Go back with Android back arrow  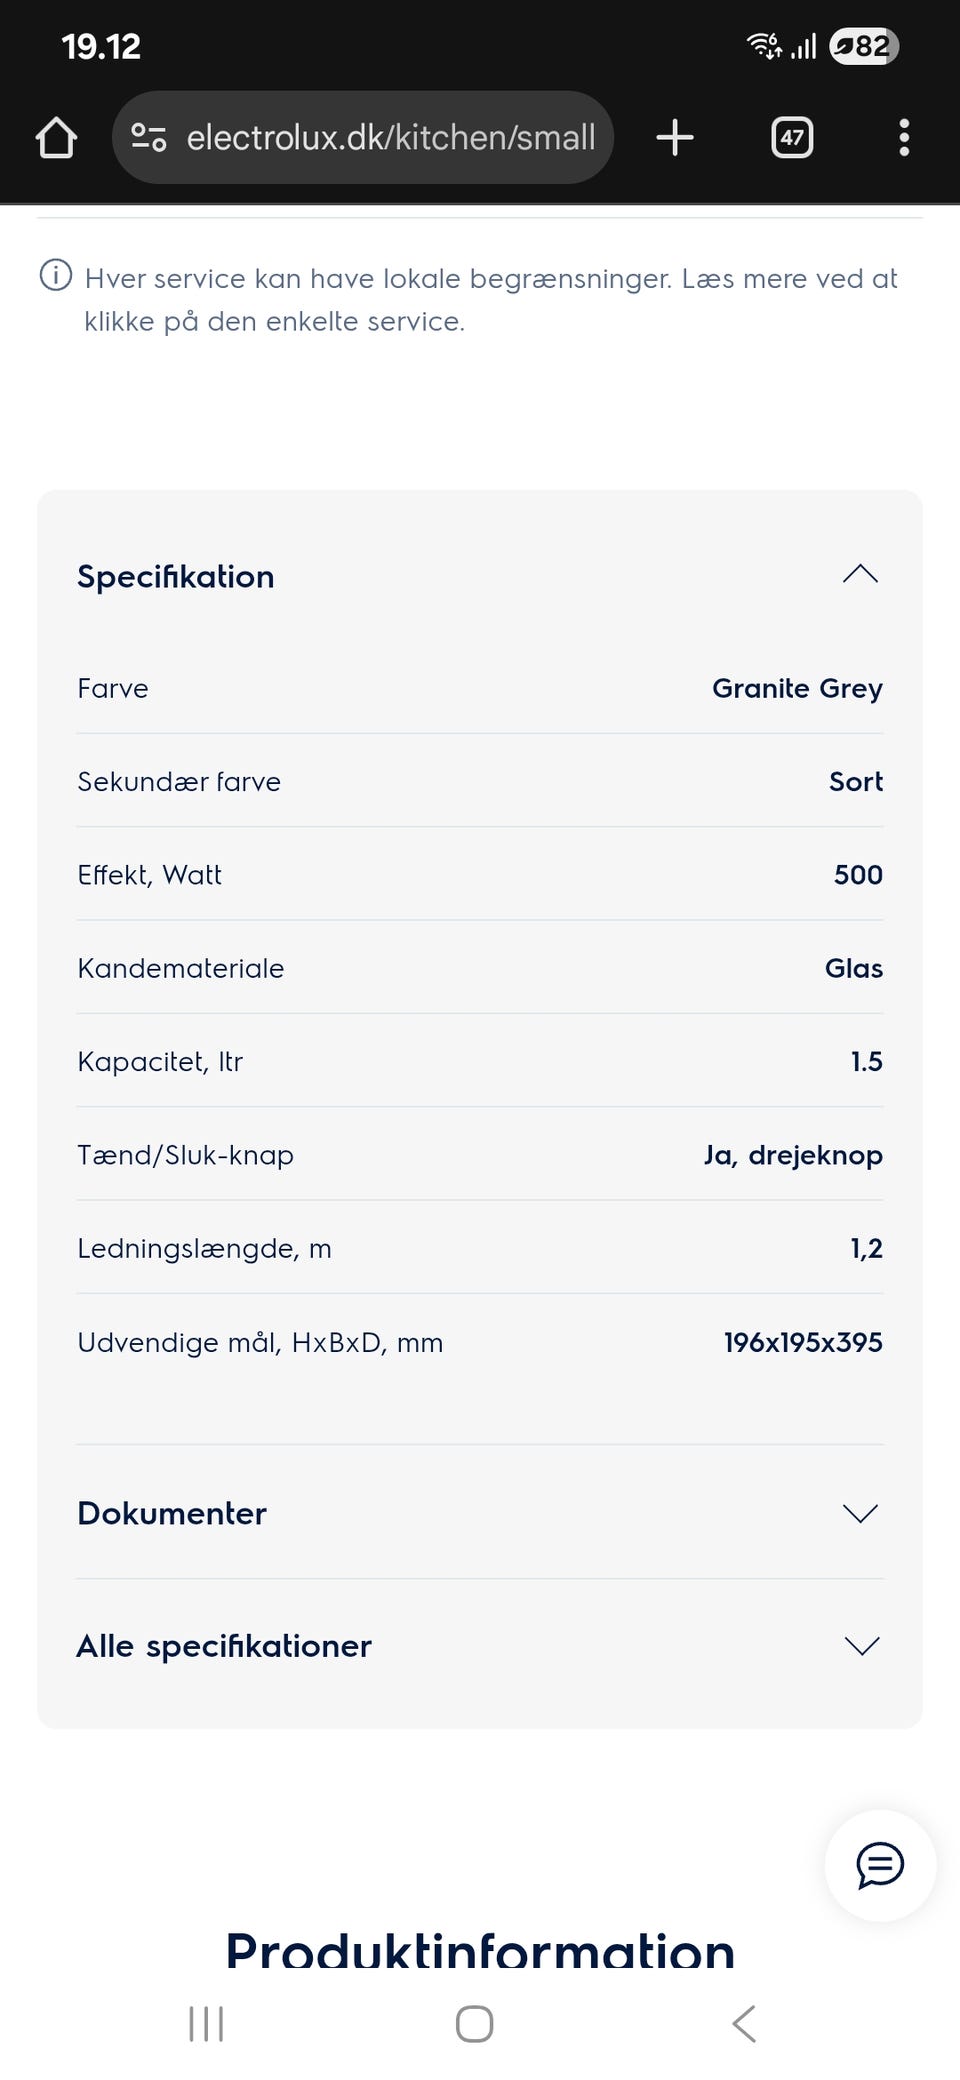click(x=744, y=2024)
